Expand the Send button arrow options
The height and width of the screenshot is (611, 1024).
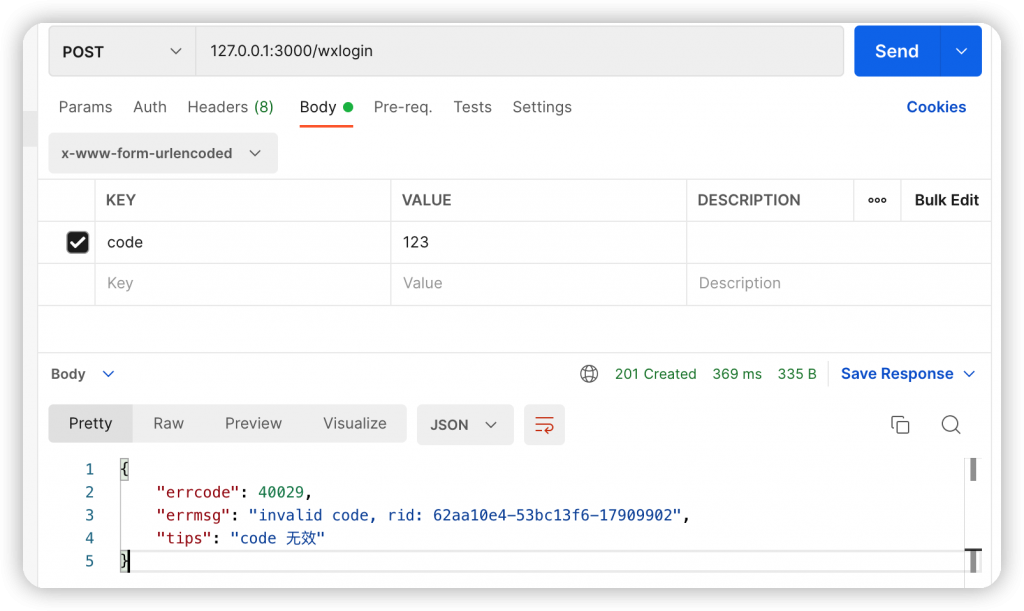(961, 52)
